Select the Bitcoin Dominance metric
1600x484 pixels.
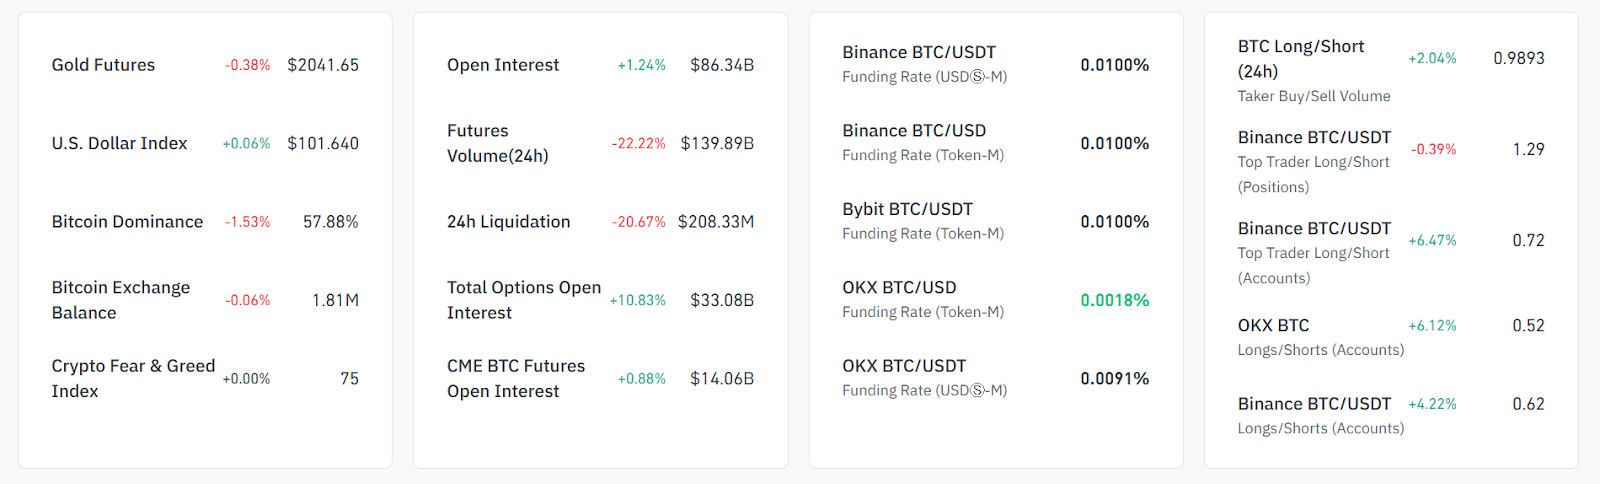[127, 222]
